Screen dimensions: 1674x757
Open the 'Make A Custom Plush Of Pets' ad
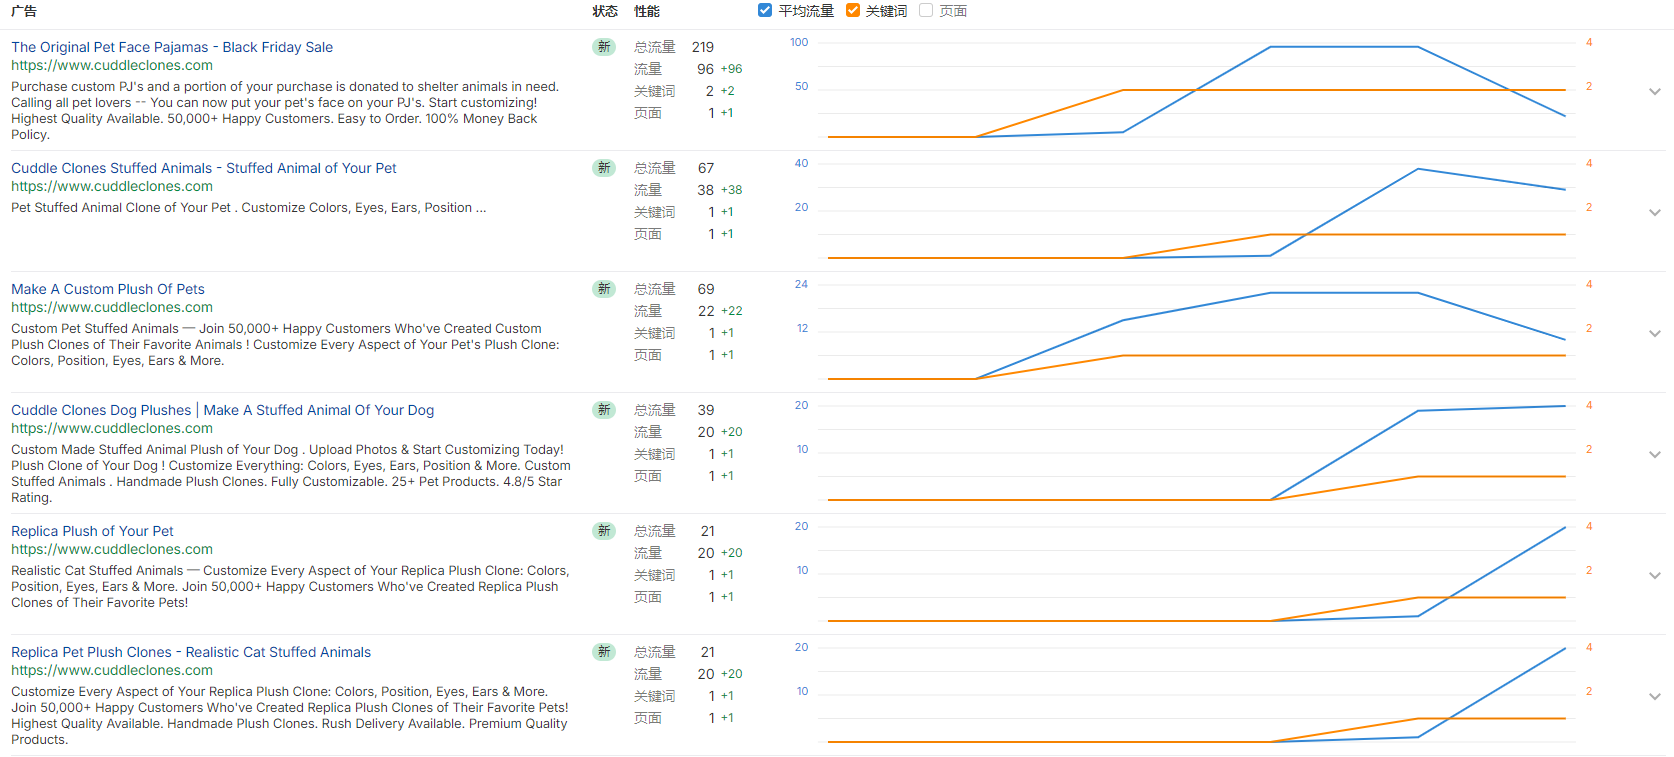108,289
